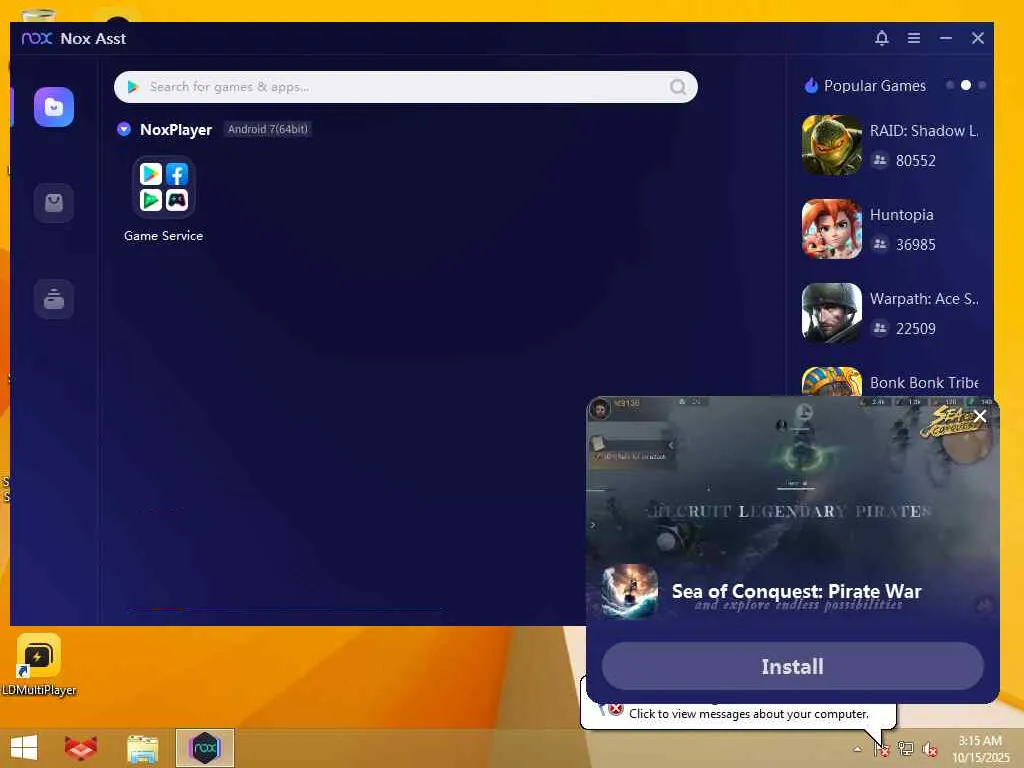Click the RAID: Shadow L. title
Image resolution: width=1024 pixels, height=768 pixels.
[x=923, y=131]
